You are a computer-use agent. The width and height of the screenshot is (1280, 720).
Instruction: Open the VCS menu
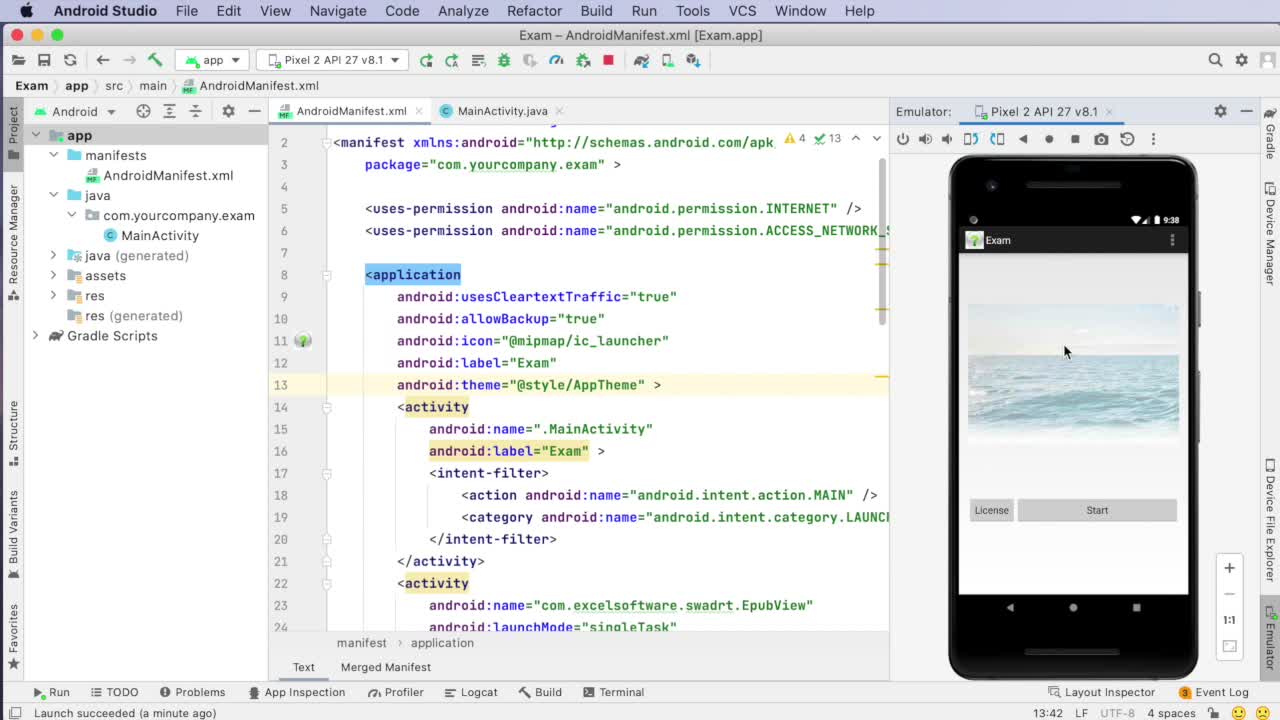[742, 11]
